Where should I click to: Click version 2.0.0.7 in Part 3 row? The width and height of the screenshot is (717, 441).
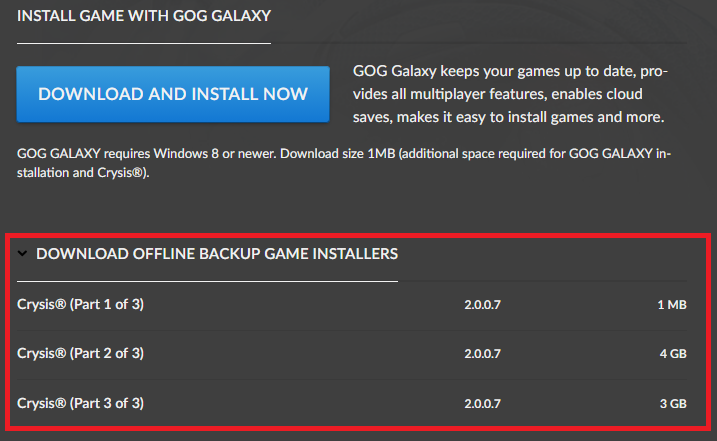(482, 403)
